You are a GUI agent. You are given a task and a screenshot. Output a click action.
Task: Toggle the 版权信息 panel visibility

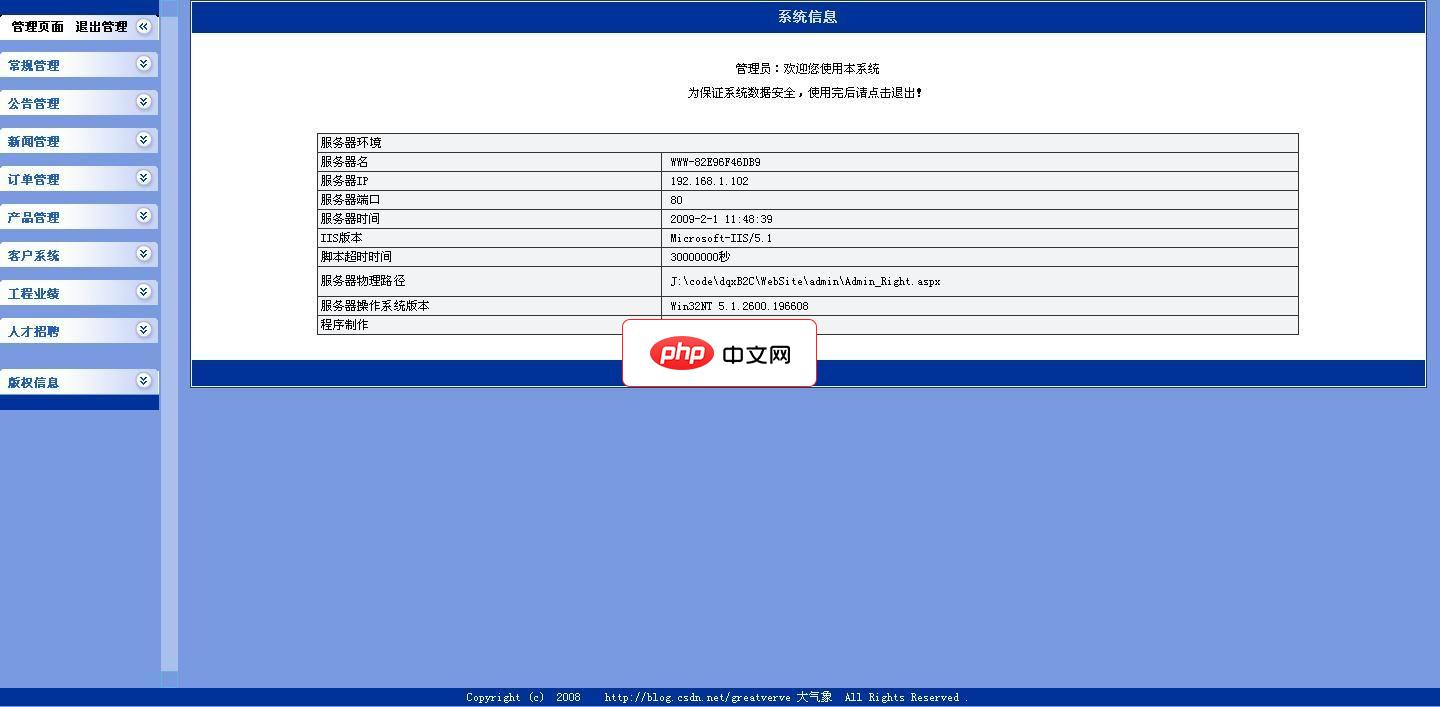146,381
